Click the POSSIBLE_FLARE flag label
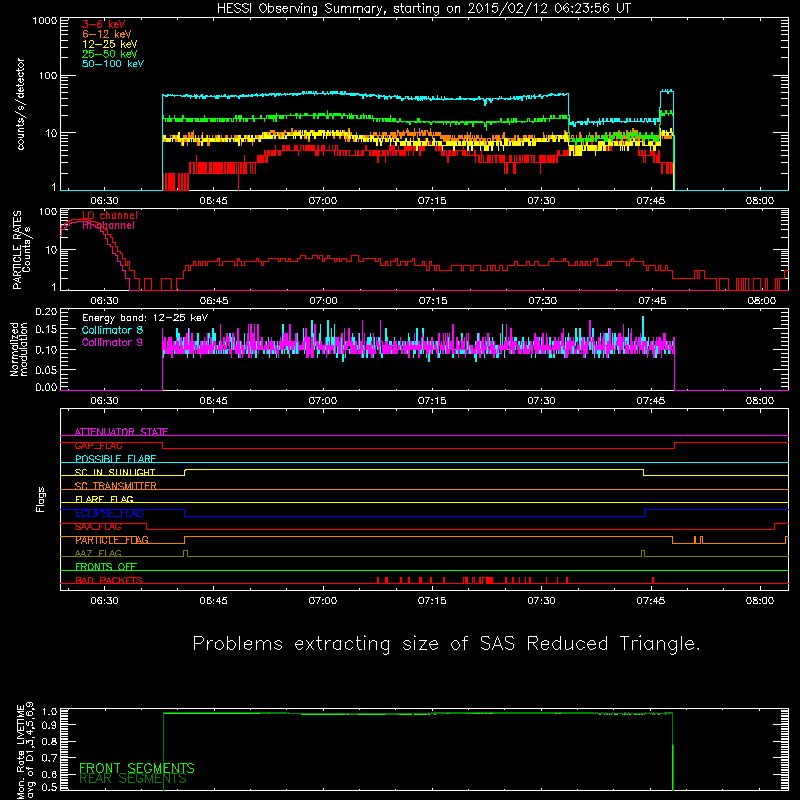The width and height of the screenshot is (800, 800). pos(115,459)
